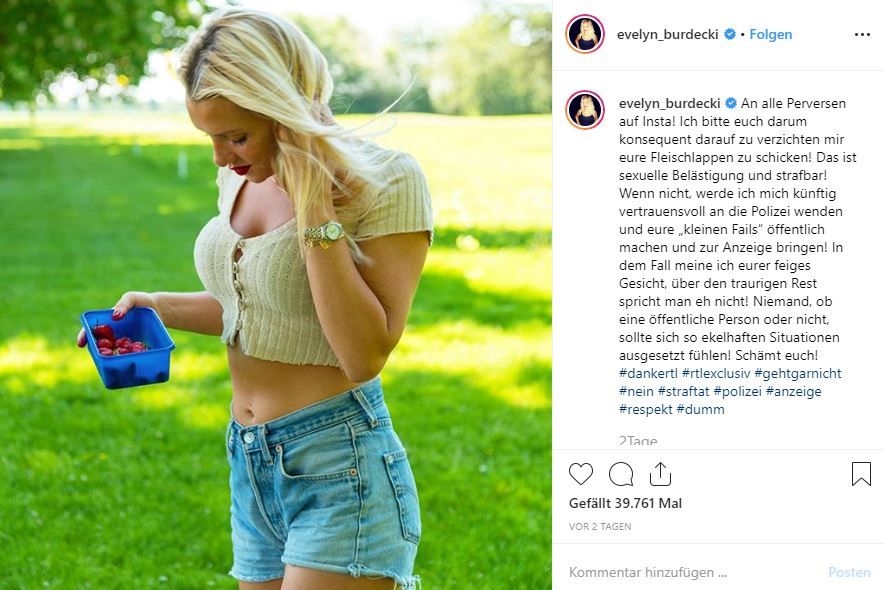Open the #respekt hashtag
This screenshot has width=884, height=590.
646,409
